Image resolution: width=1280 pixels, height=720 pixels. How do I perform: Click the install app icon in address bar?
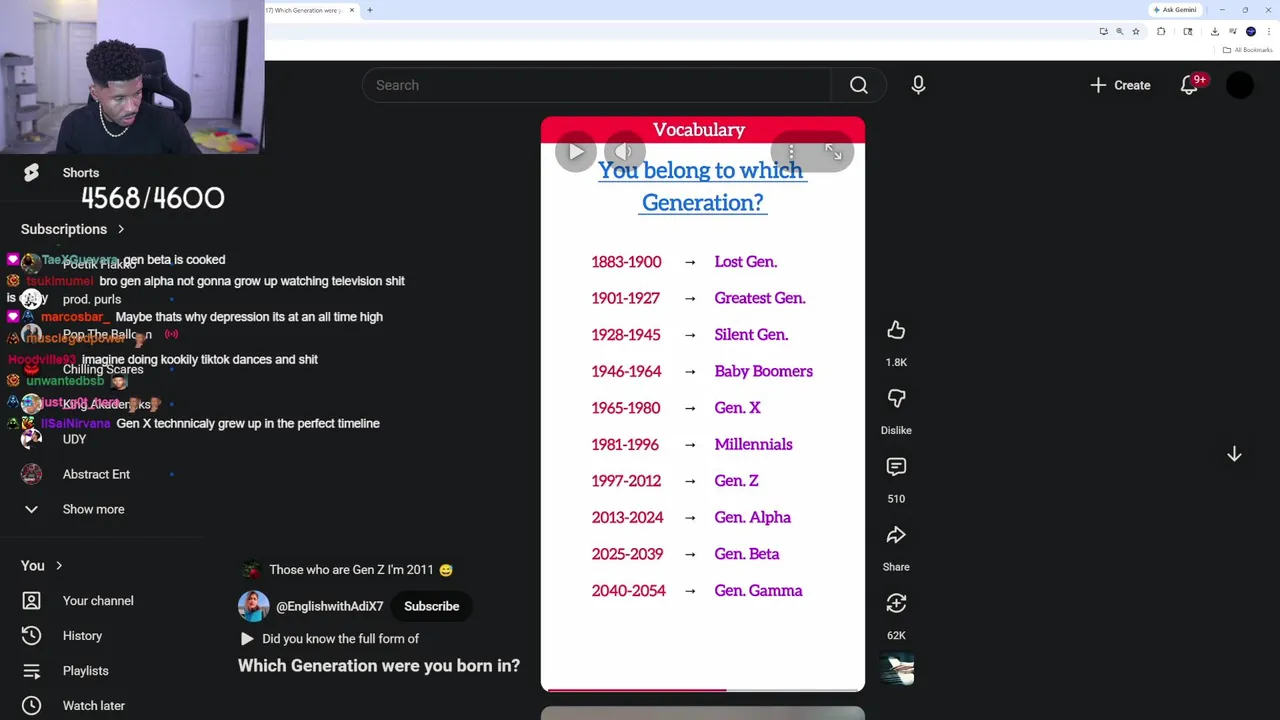1104,31
